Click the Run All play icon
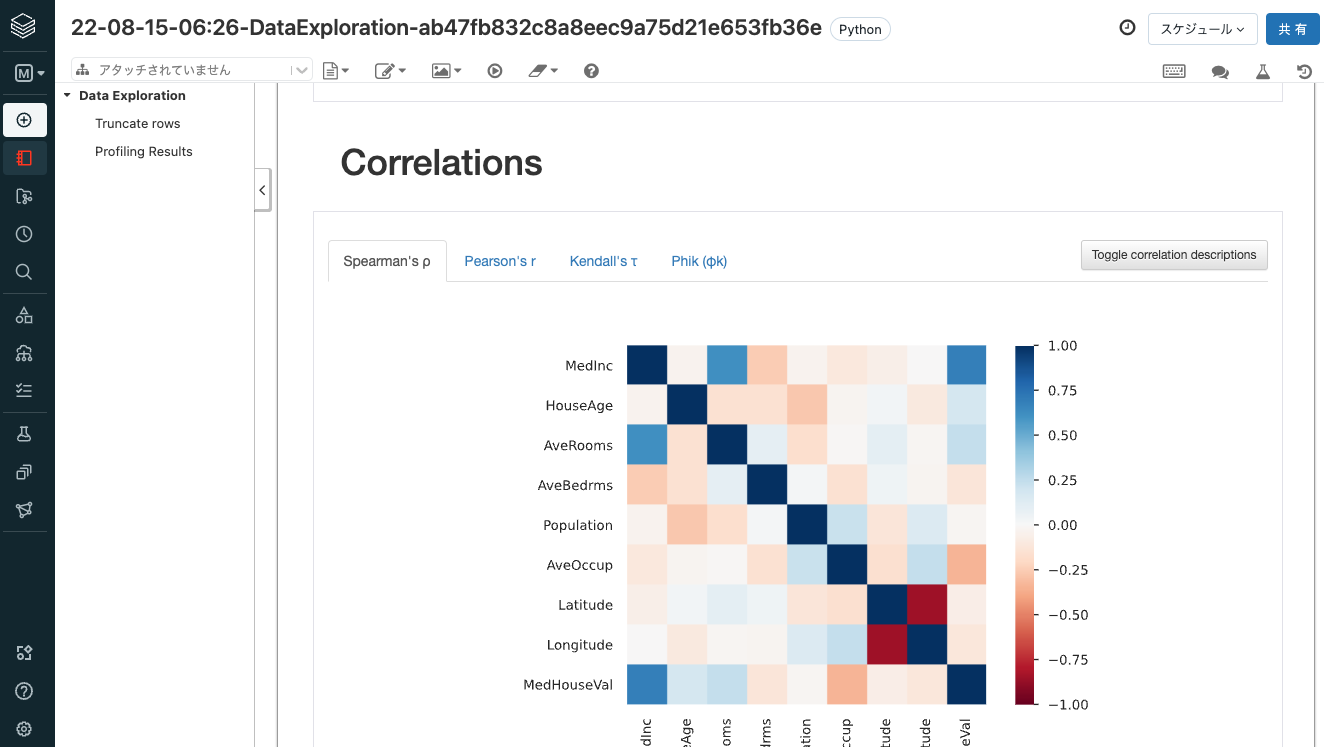 [x=495, y=71]
